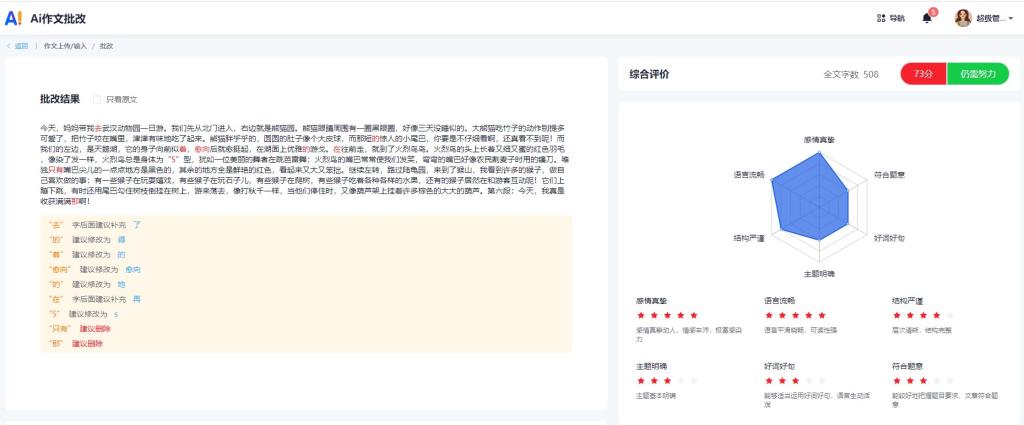Enable the 只看原文 checkbox
Image resolution: width=1024 pixels, height=425 pixels.
click(x=97, y=100)
